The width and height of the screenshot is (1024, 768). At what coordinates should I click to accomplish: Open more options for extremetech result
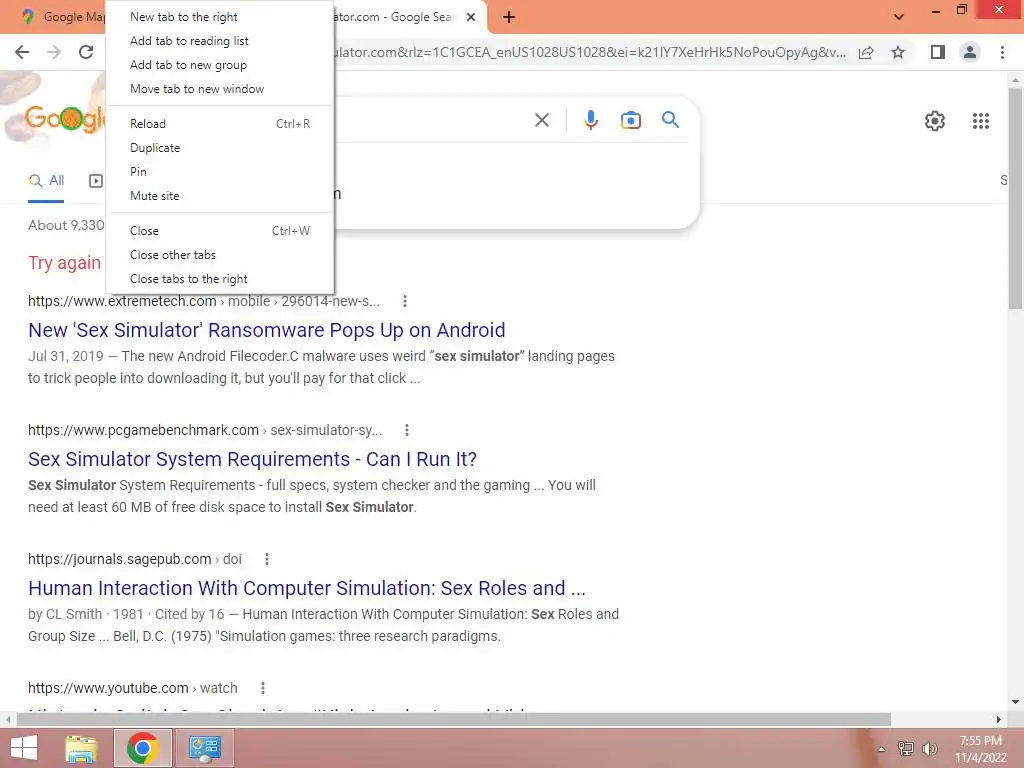tap(405, 301)
